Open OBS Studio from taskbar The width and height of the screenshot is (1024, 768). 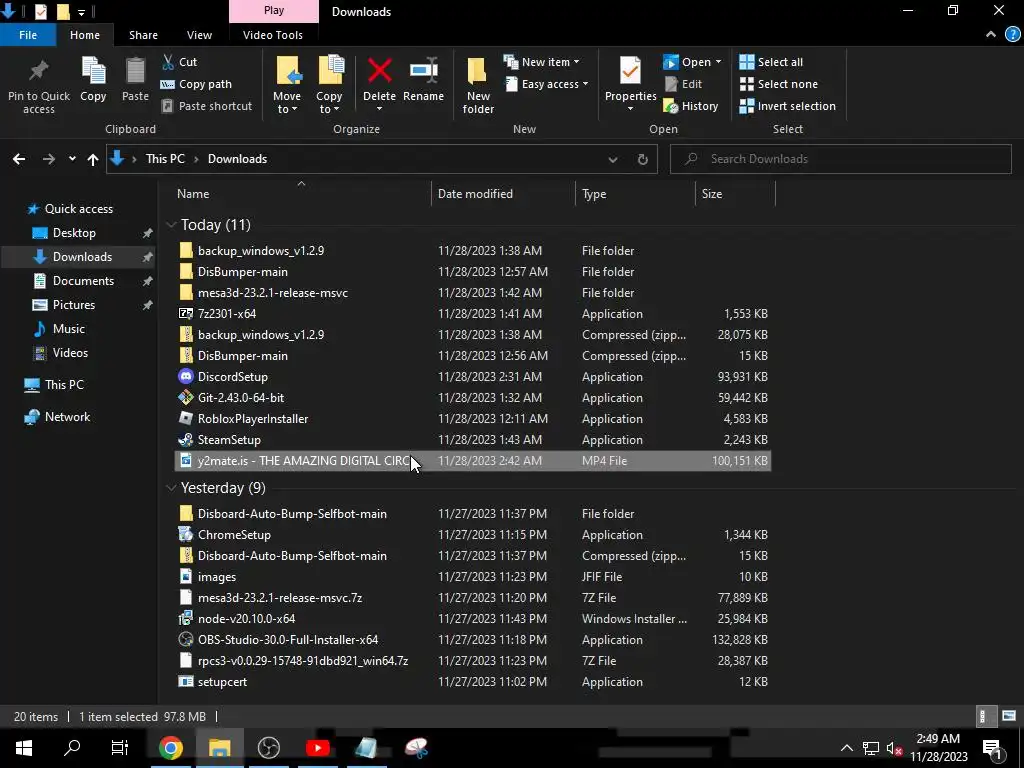coord(268,748)
